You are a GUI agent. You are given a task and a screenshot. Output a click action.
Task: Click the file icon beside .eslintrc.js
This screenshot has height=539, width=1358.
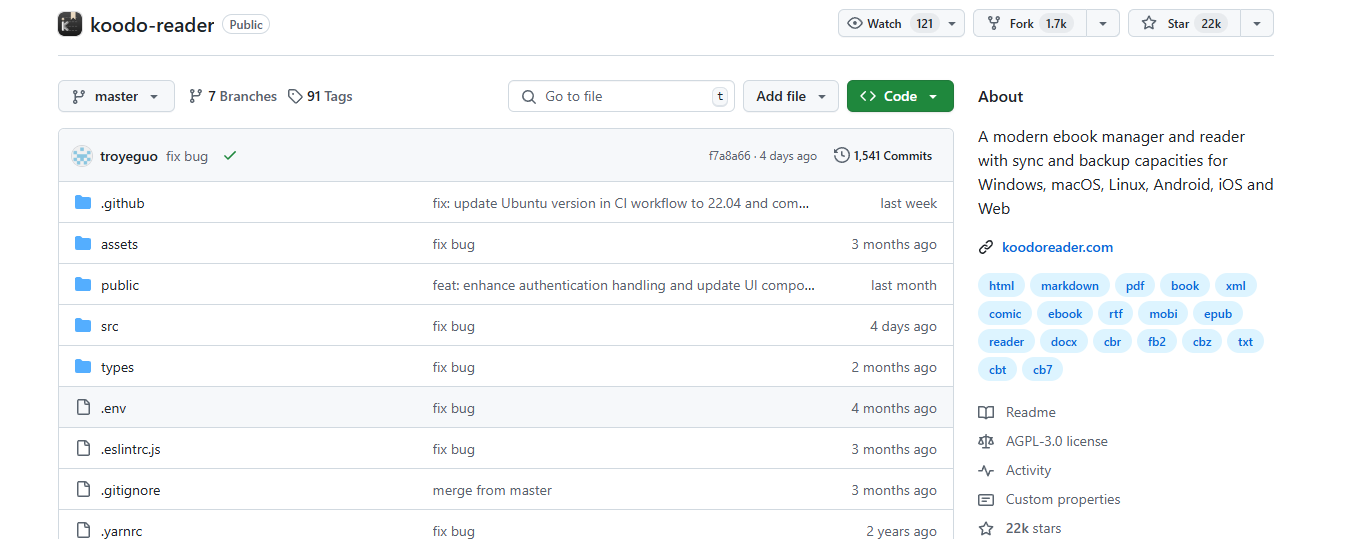[x=83, y=449]
